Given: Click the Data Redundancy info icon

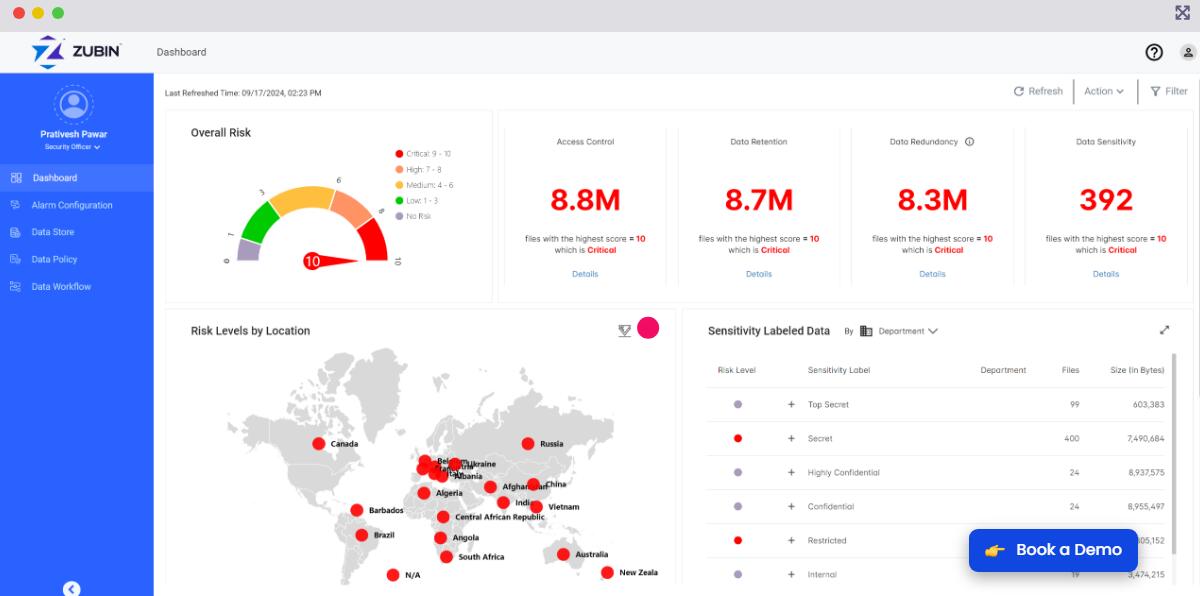Looking at the screenshot, I should tap(969, 142).
